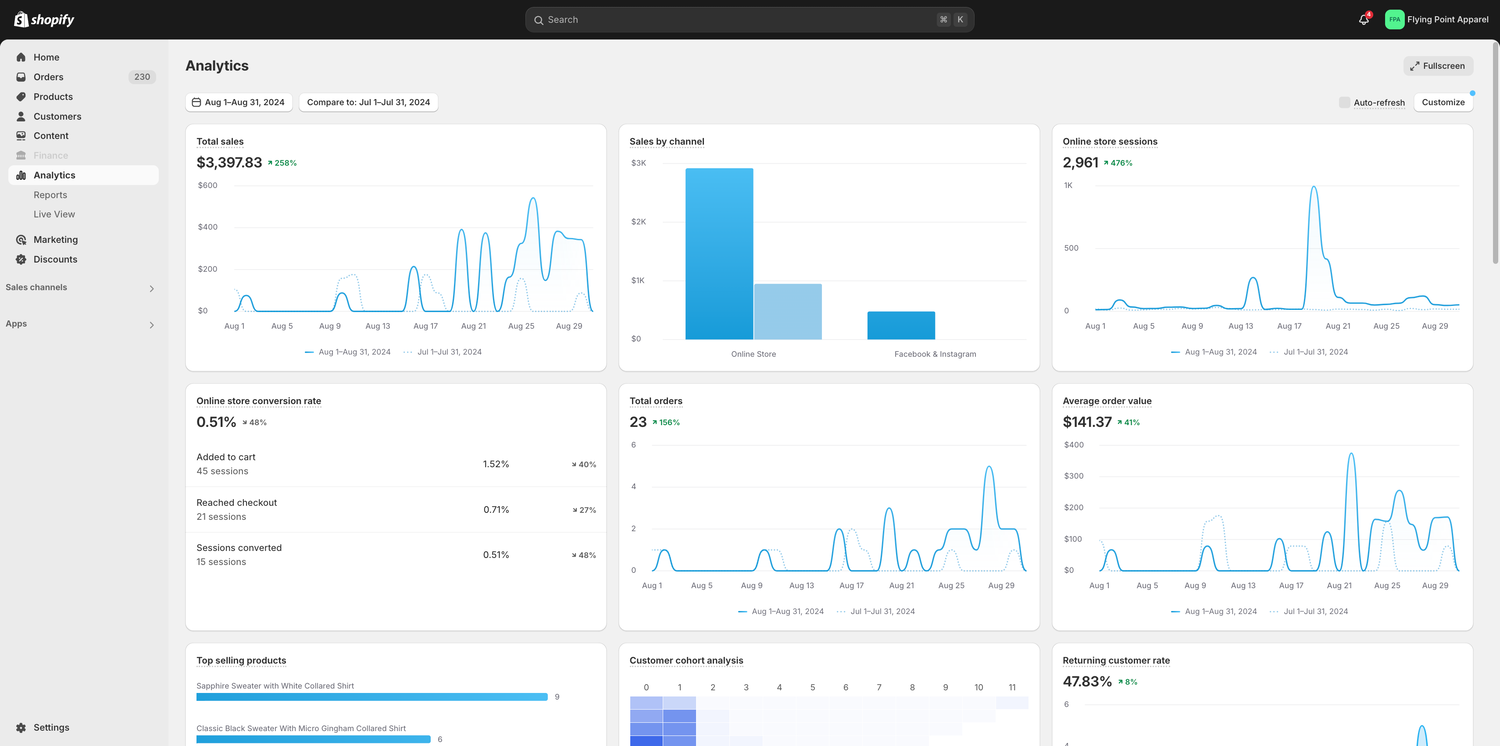Open the Average order value title
This screenshot has height=746, width=1500.
1107,401
